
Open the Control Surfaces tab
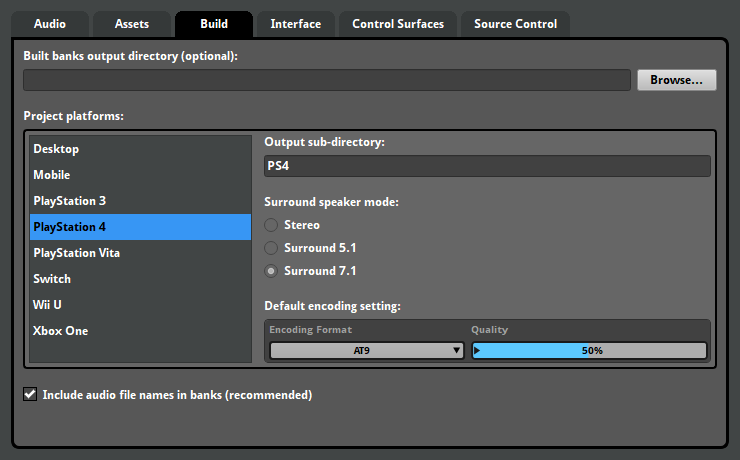[398, 24]
